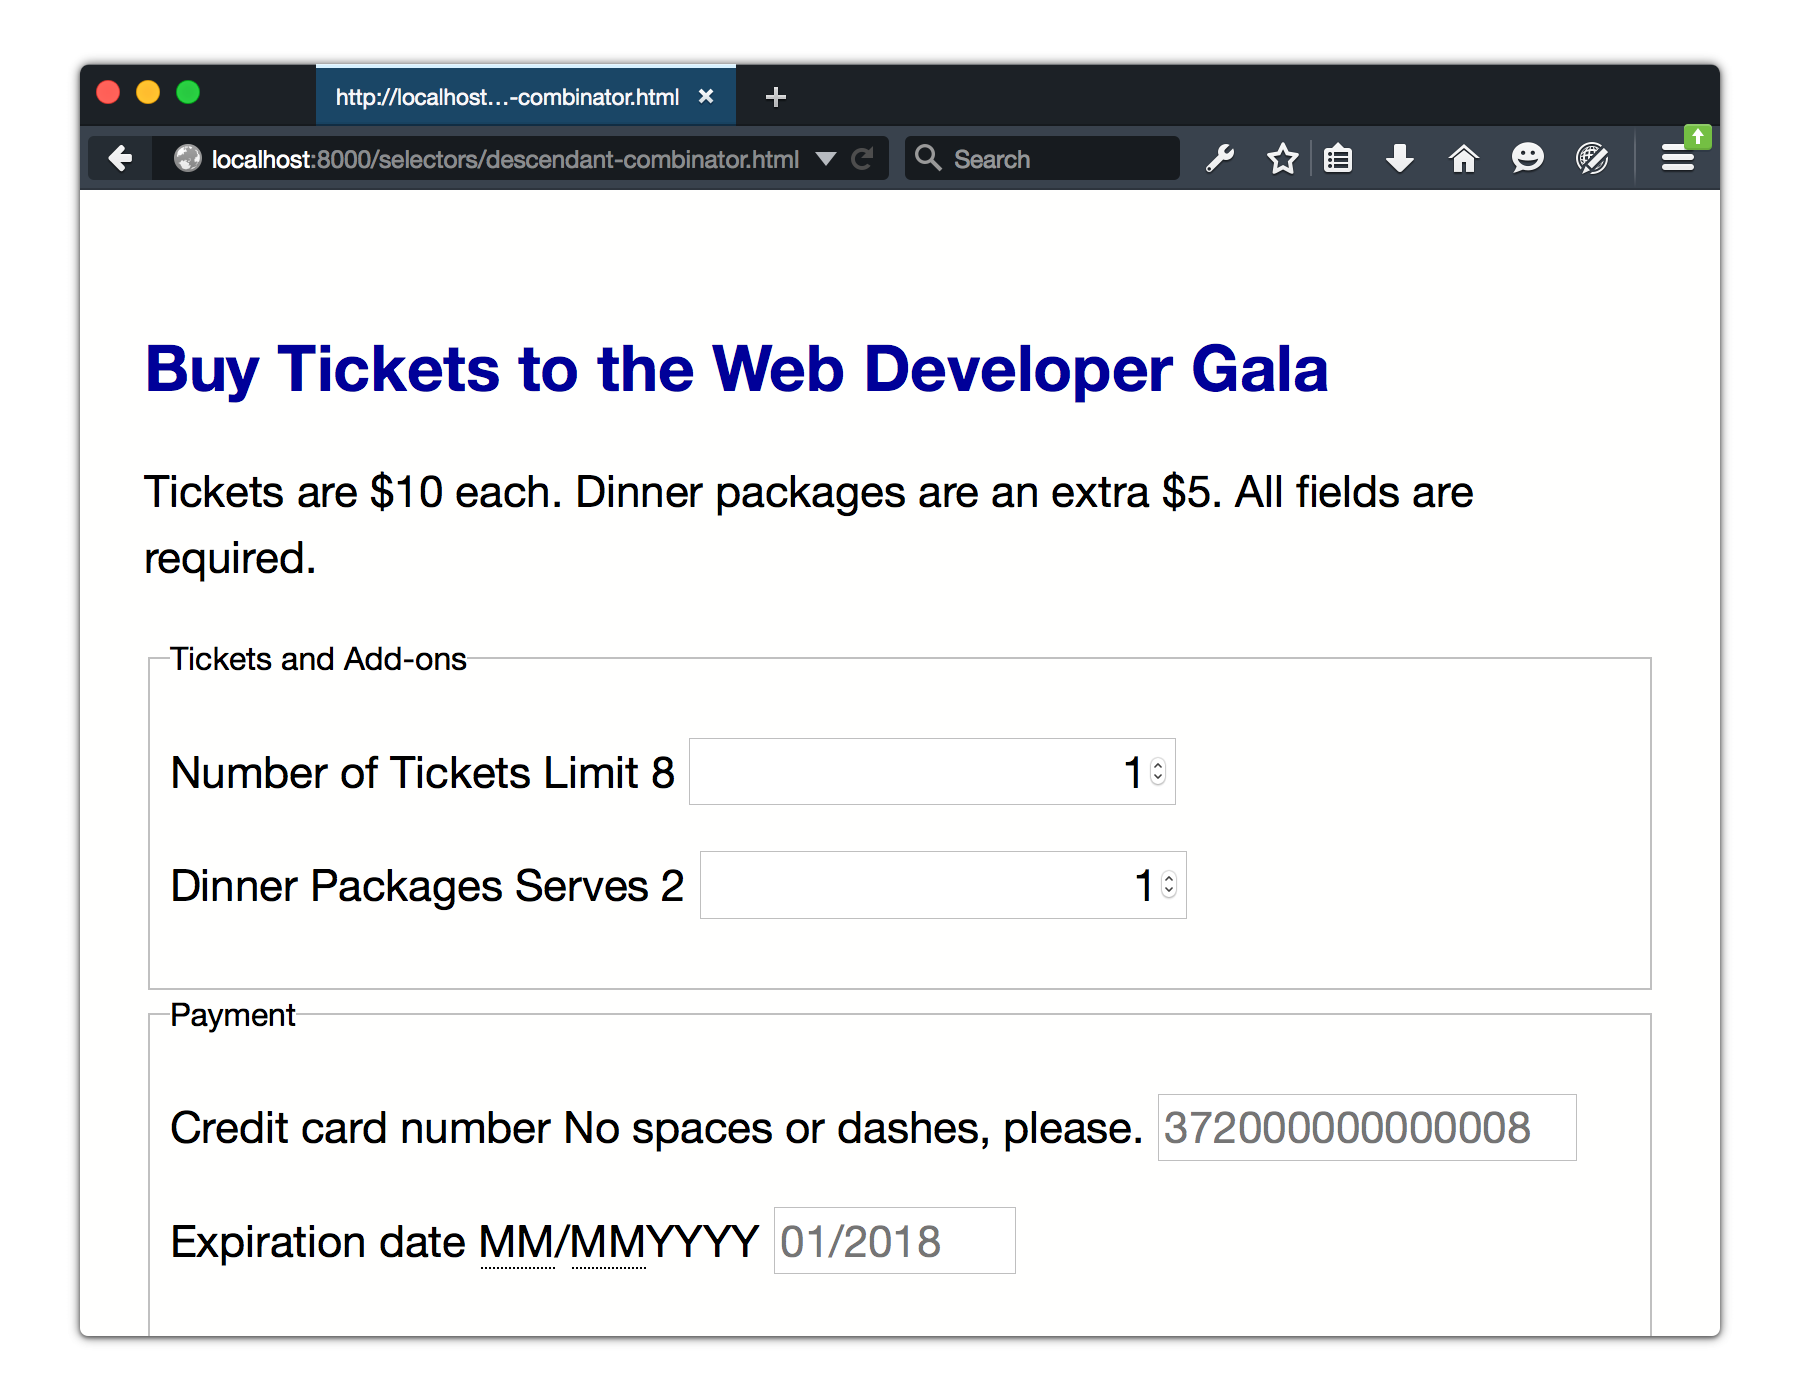The height and width of the screenshot is (1400, 1800).
Task: Click the browser back arrow button
Action: pos(121,158)
